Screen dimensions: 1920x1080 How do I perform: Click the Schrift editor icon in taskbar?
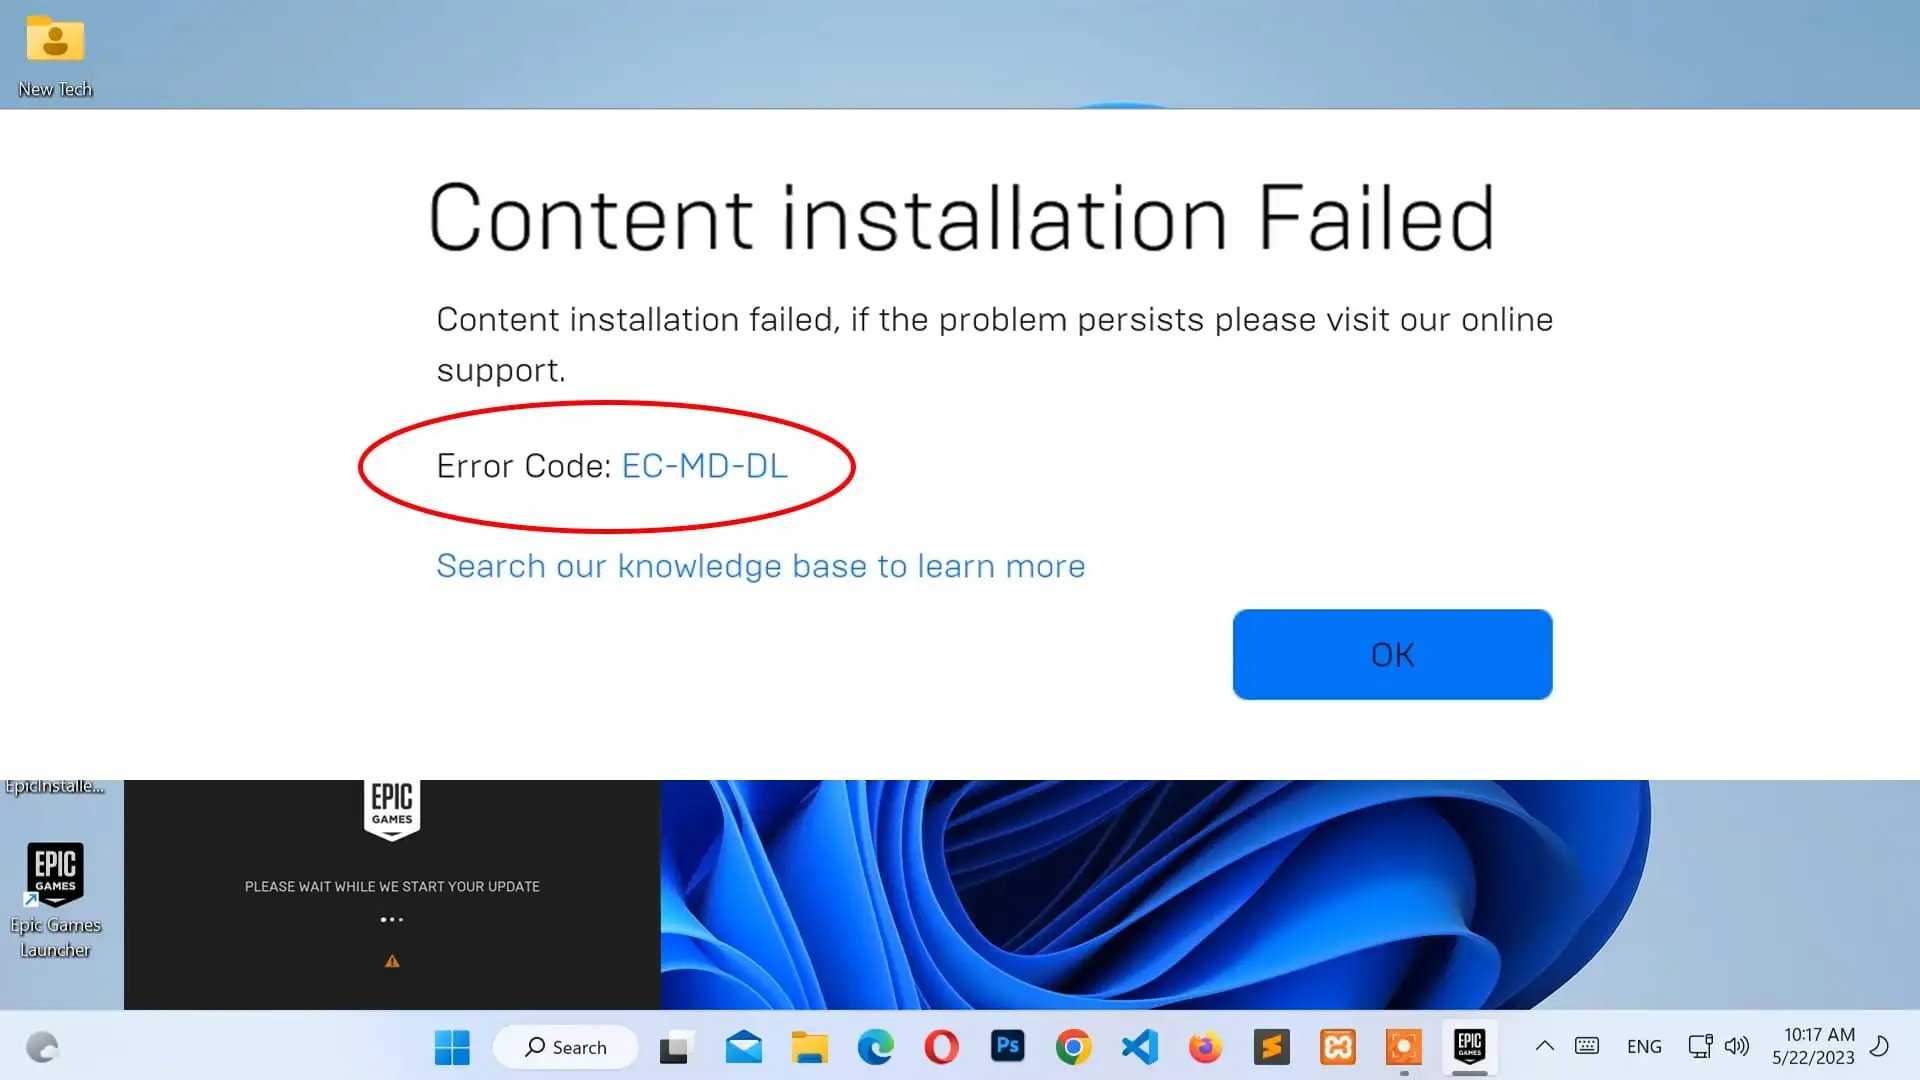1271,1047
